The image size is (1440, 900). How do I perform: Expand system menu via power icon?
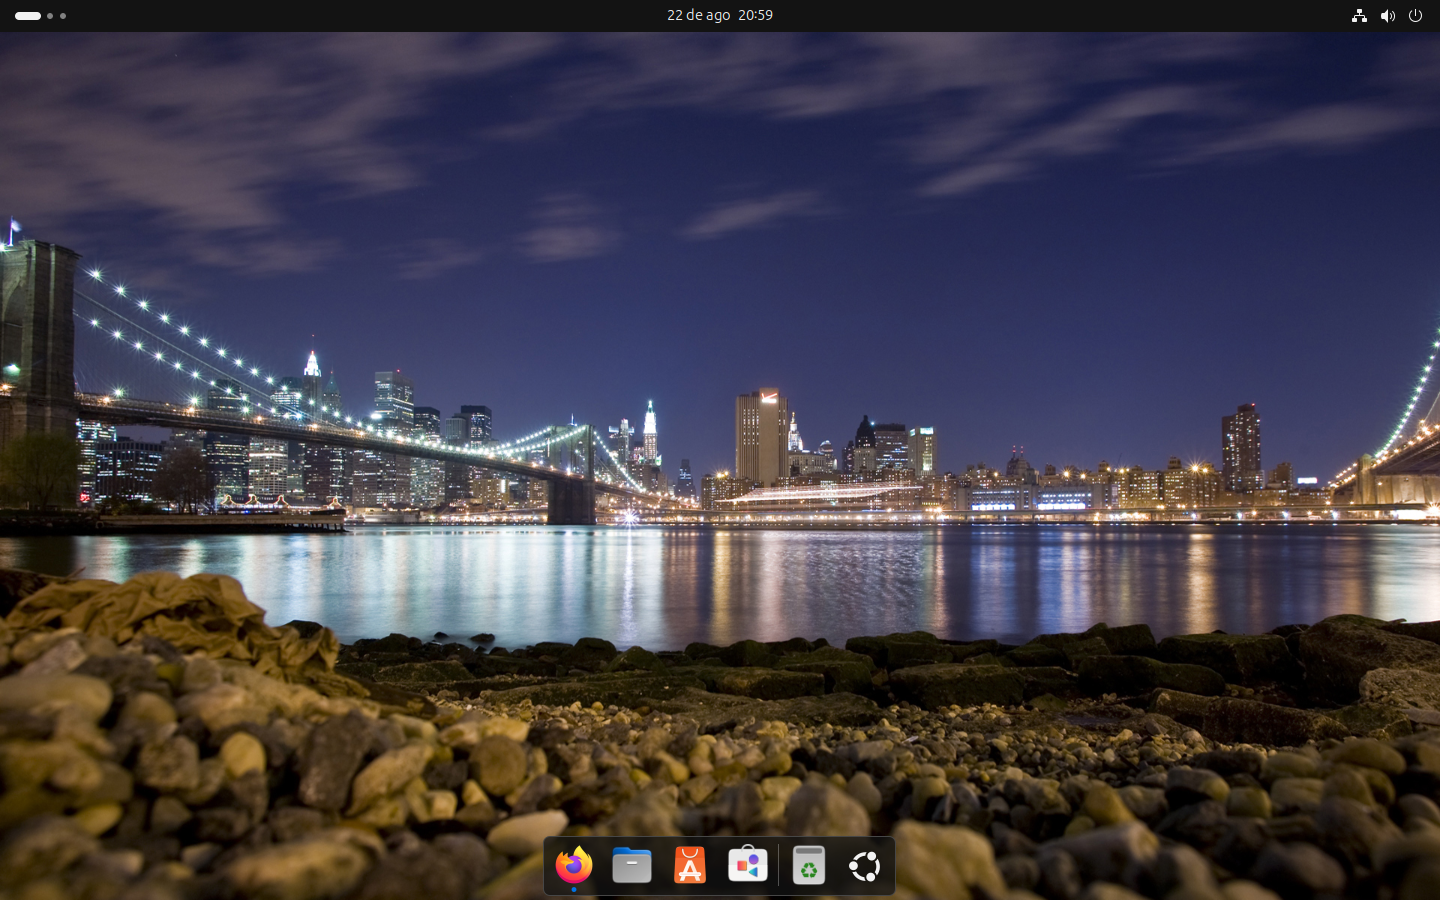(x=1415, y=16)
